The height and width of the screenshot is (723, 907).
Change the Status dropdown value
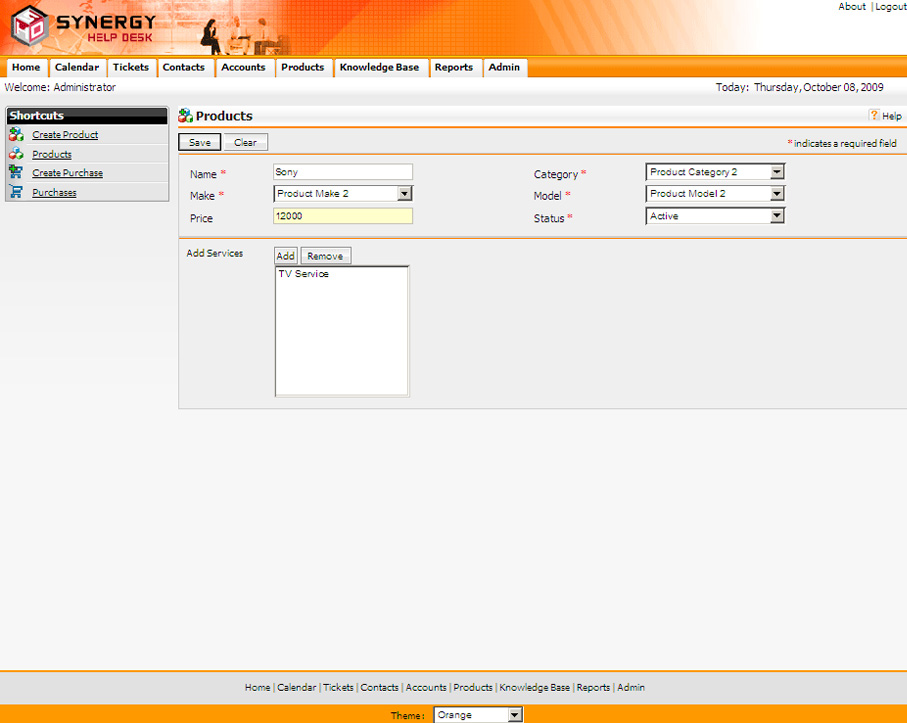(x=777, y=216)
